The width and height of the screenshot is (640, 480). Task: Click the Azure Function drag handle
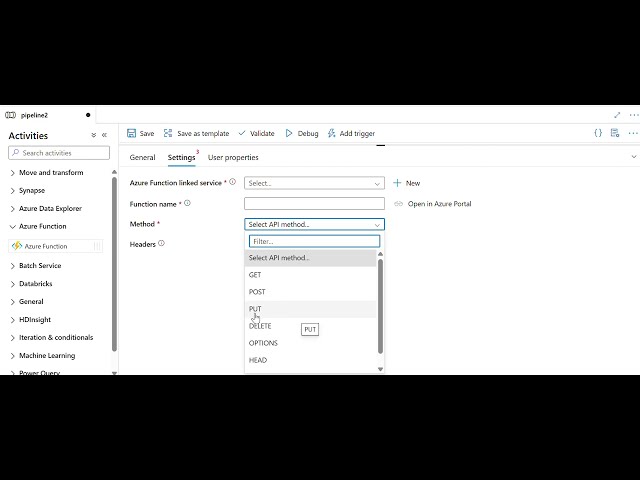(97, 246)
